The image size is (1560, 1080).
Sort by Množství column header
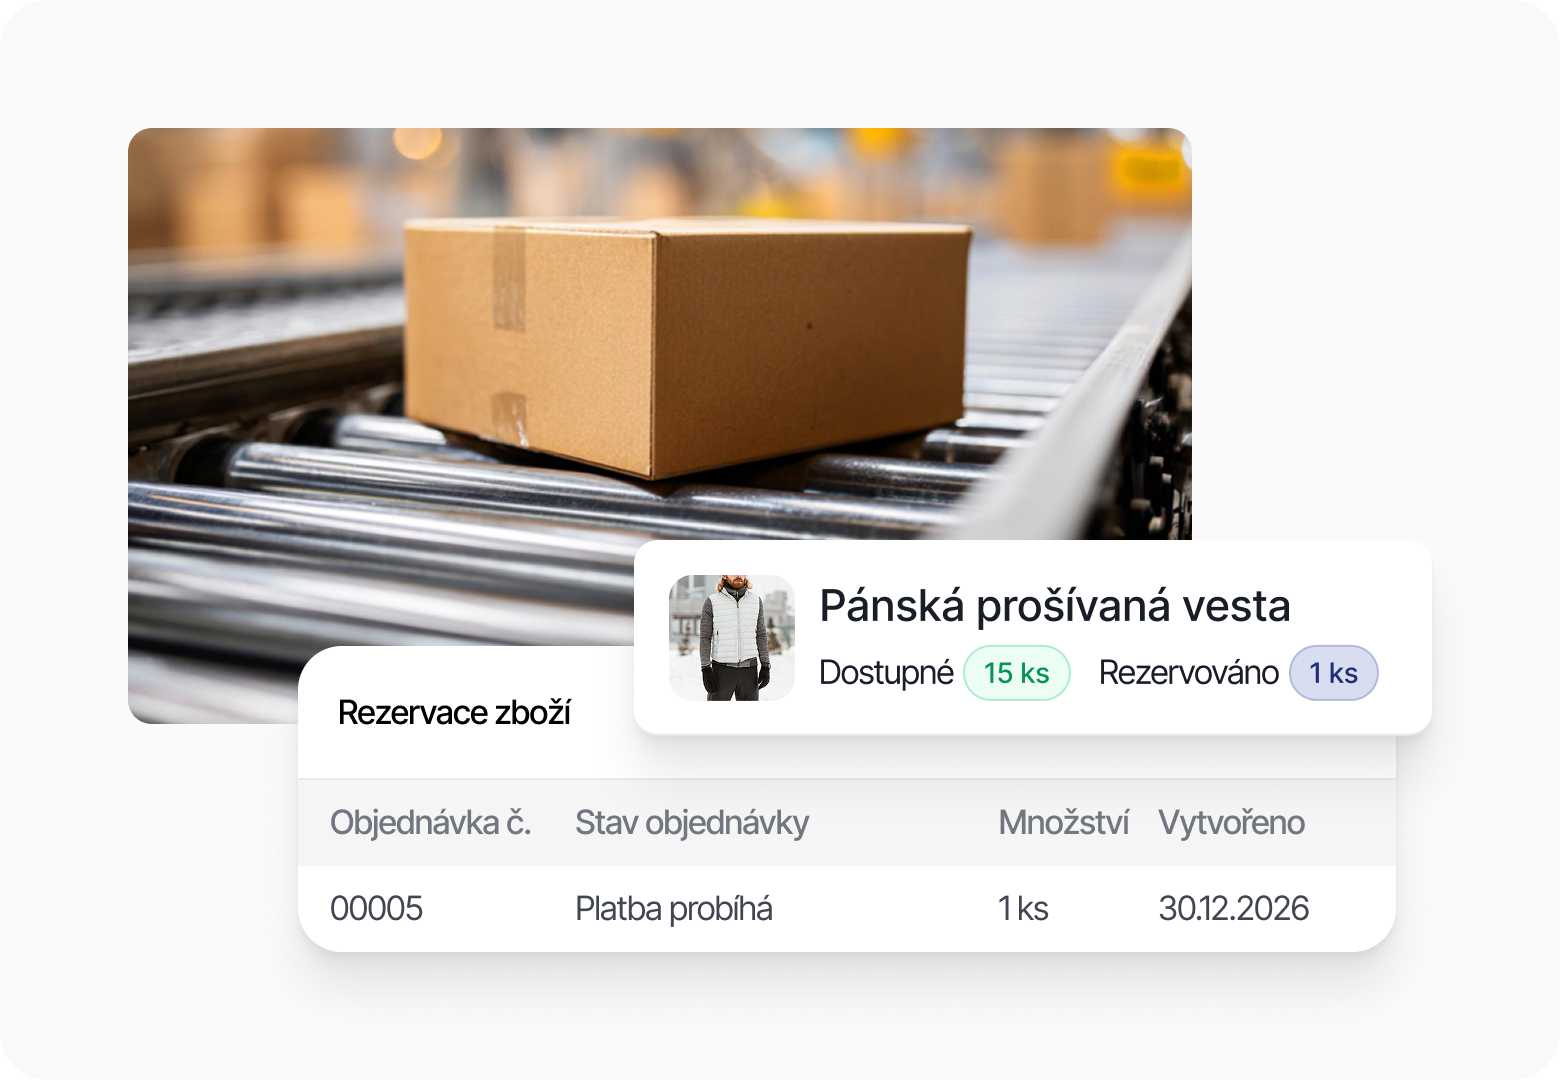(1064, 823)
